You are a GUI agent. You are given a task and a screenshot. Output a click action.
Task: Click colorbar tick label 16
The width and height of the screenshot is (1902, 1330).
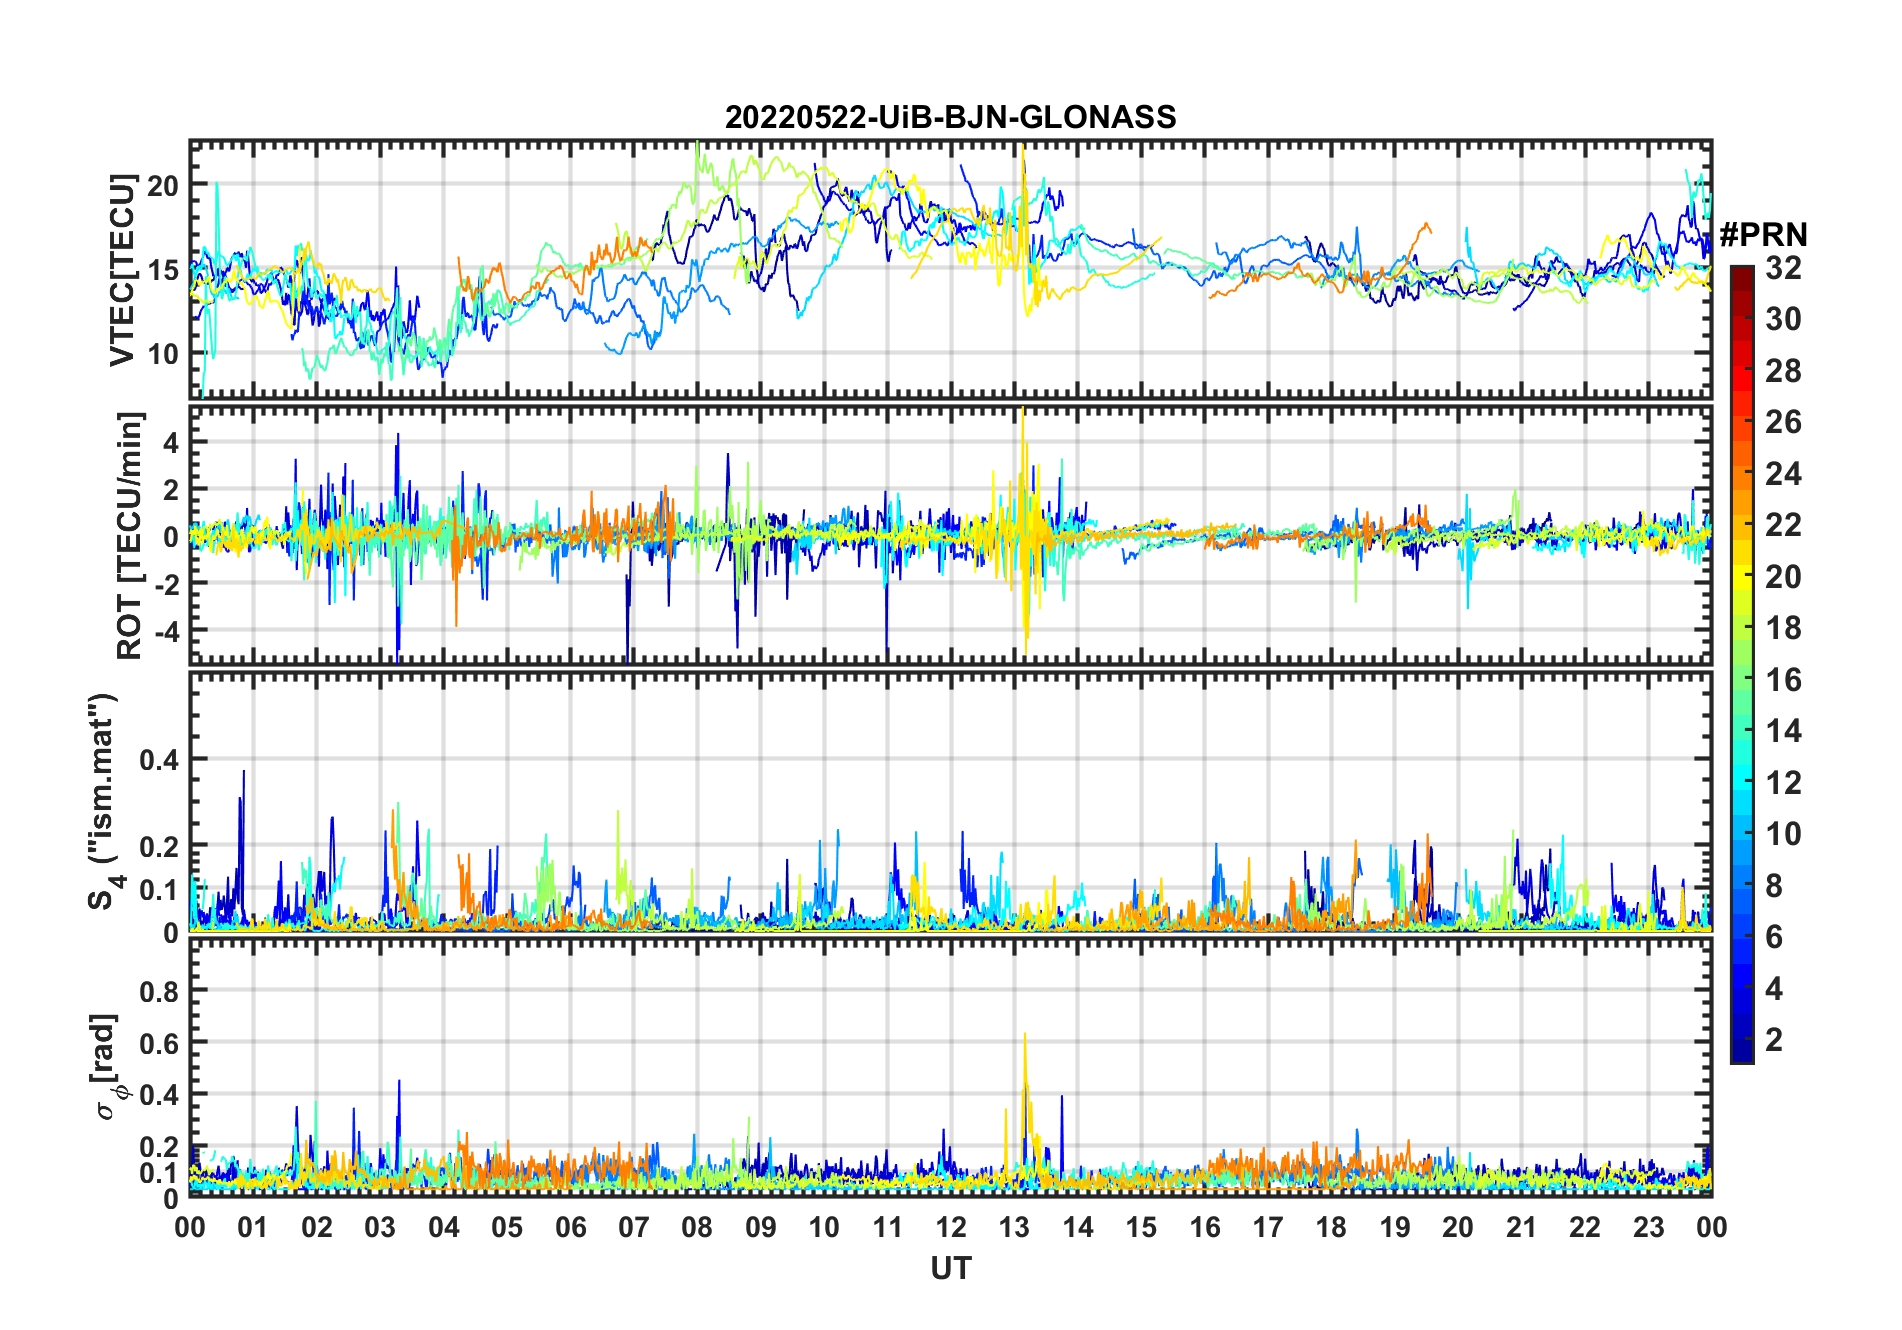click(x=1783, y=680)
